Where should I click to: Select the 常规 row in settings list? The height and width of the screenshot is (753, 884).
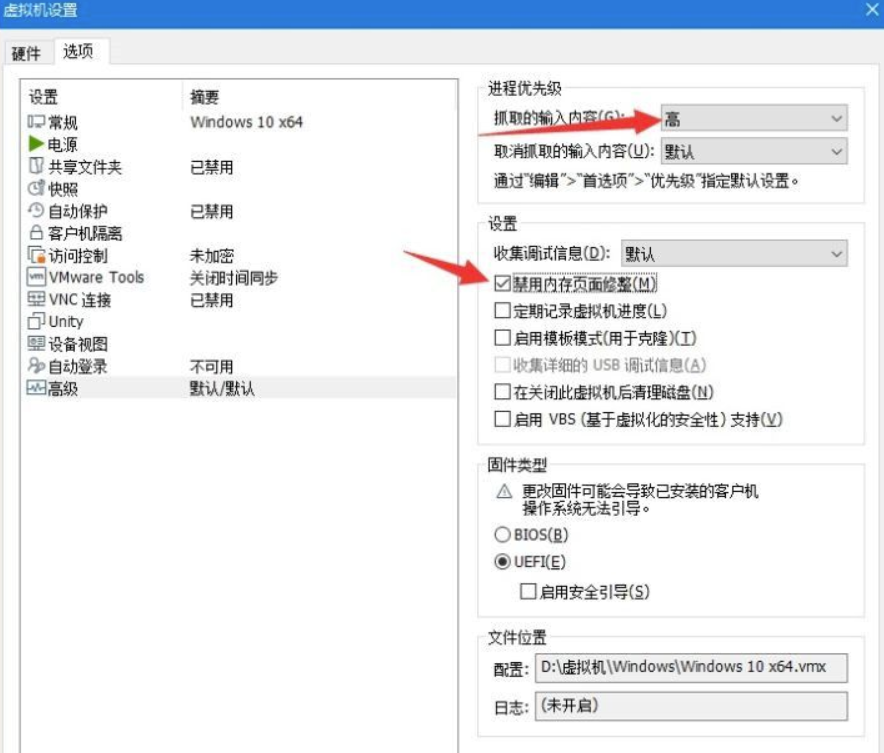pyautogui.click(x=240, y=122)
